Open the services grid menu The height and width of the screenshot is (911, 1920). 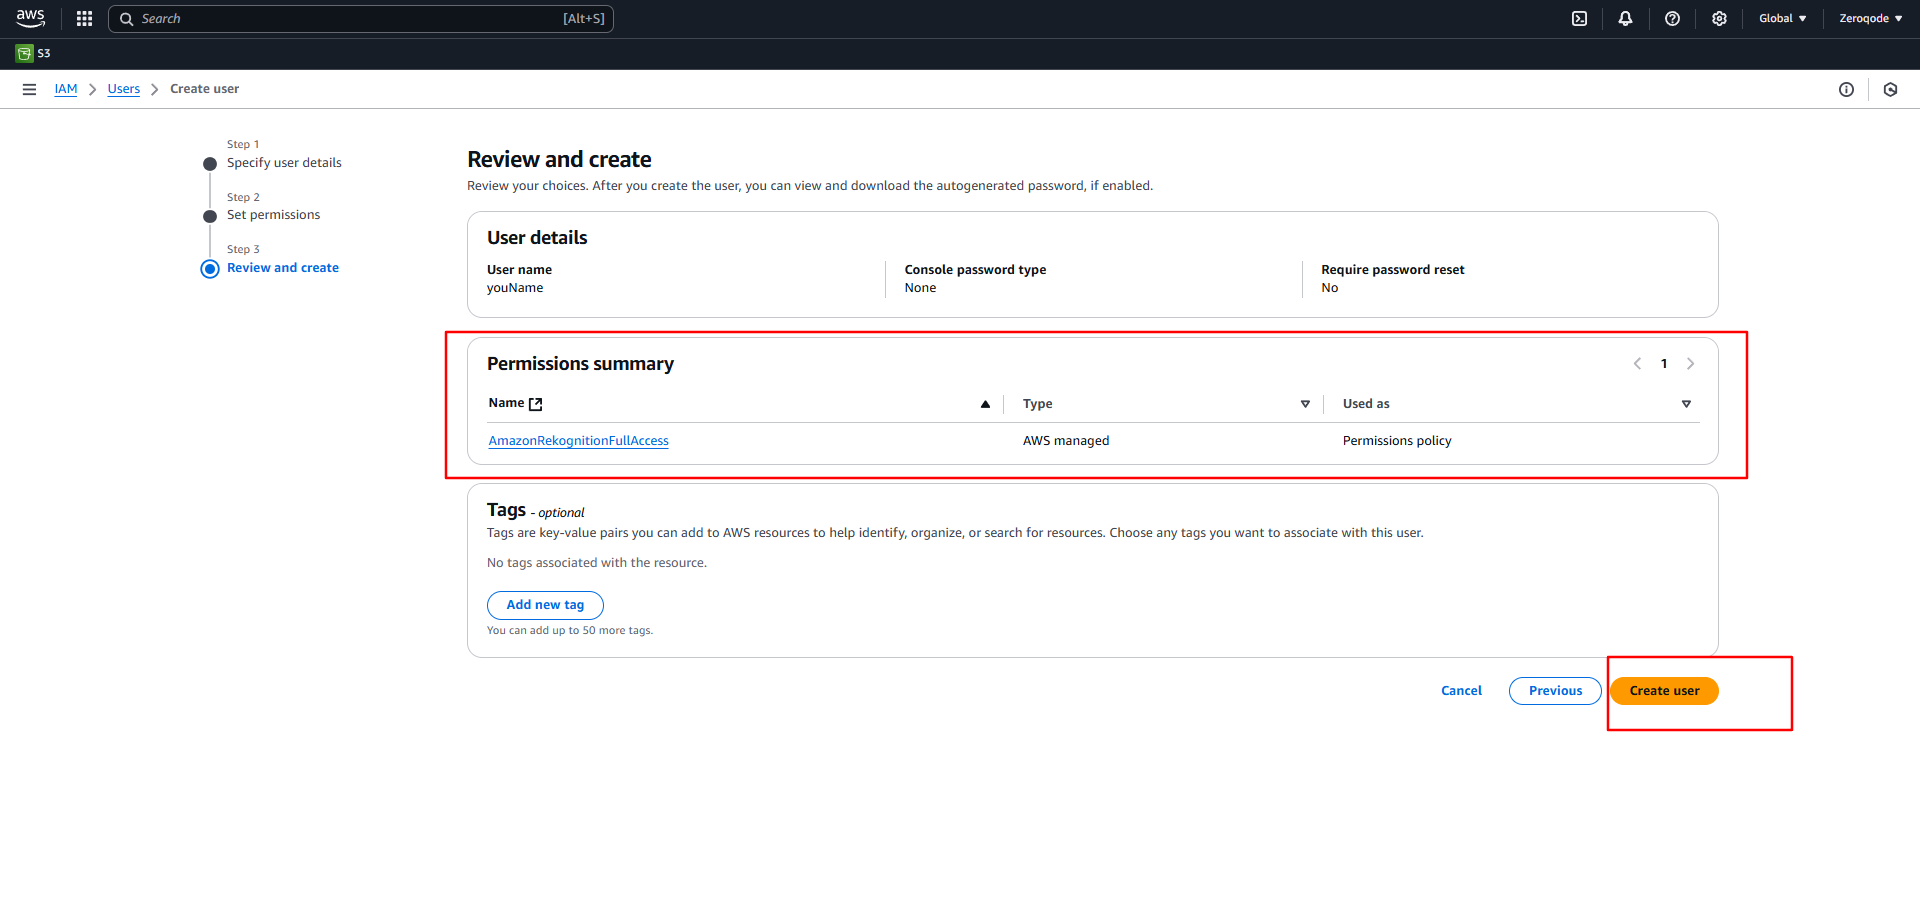click(84, 18)
